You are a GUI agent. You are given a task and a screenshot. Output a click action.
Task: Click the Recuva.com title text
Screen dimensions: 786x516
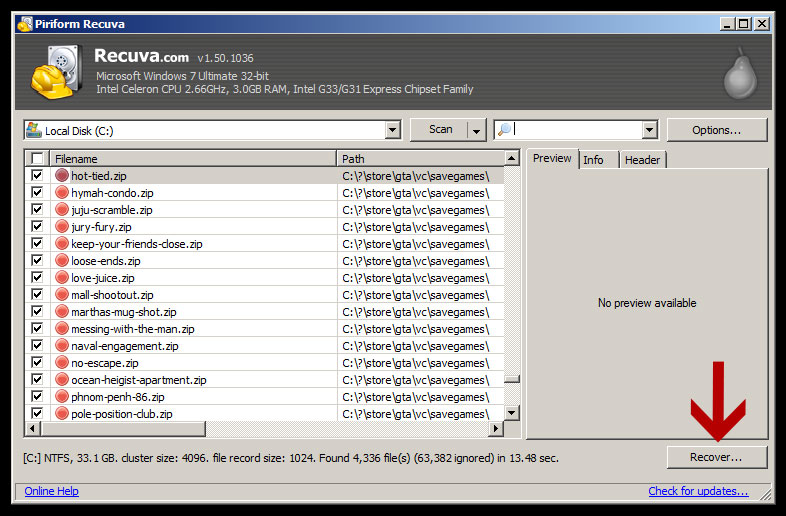141,56
